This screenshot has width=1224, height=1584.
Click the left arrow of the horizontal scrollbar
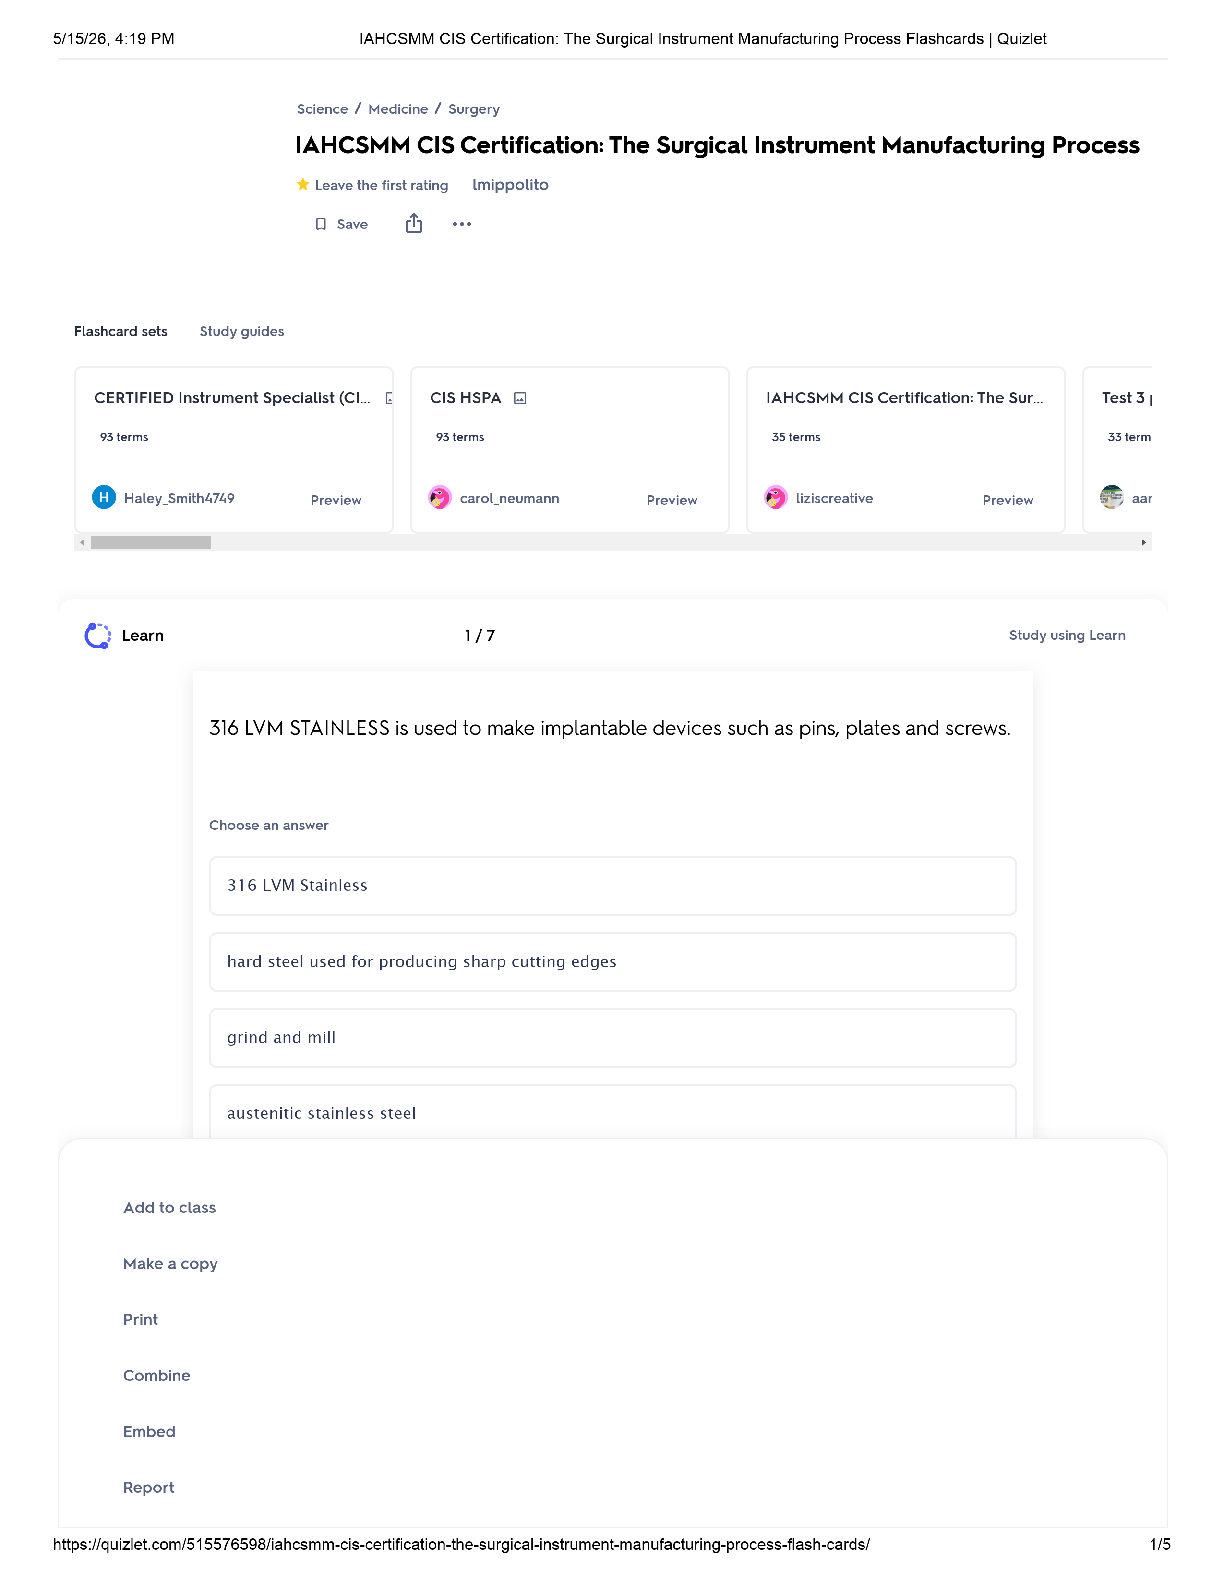pos(82,542)
